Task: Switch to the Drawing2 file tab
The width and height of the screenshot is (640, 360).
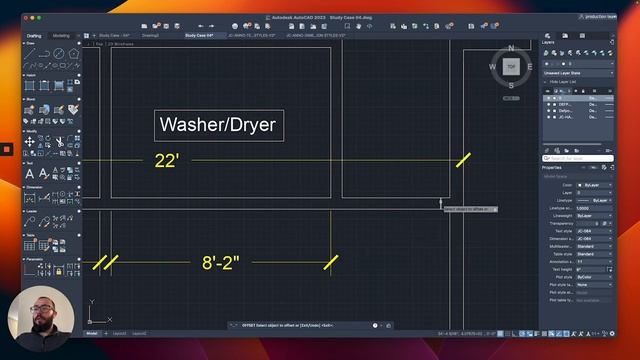Action: click(150, 36)
